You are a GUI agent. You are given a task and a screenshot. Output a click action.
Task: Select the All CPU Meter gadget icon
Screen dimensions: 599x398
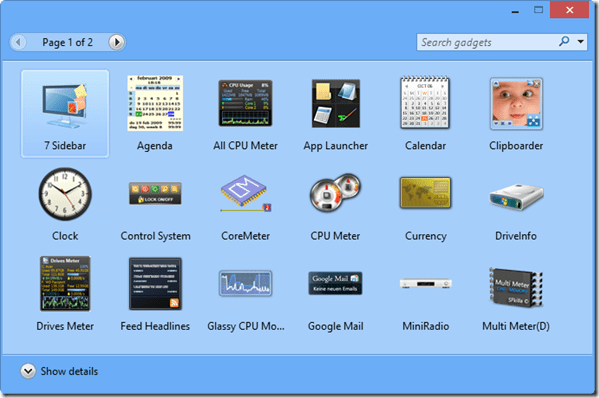(x=245, y=103)
